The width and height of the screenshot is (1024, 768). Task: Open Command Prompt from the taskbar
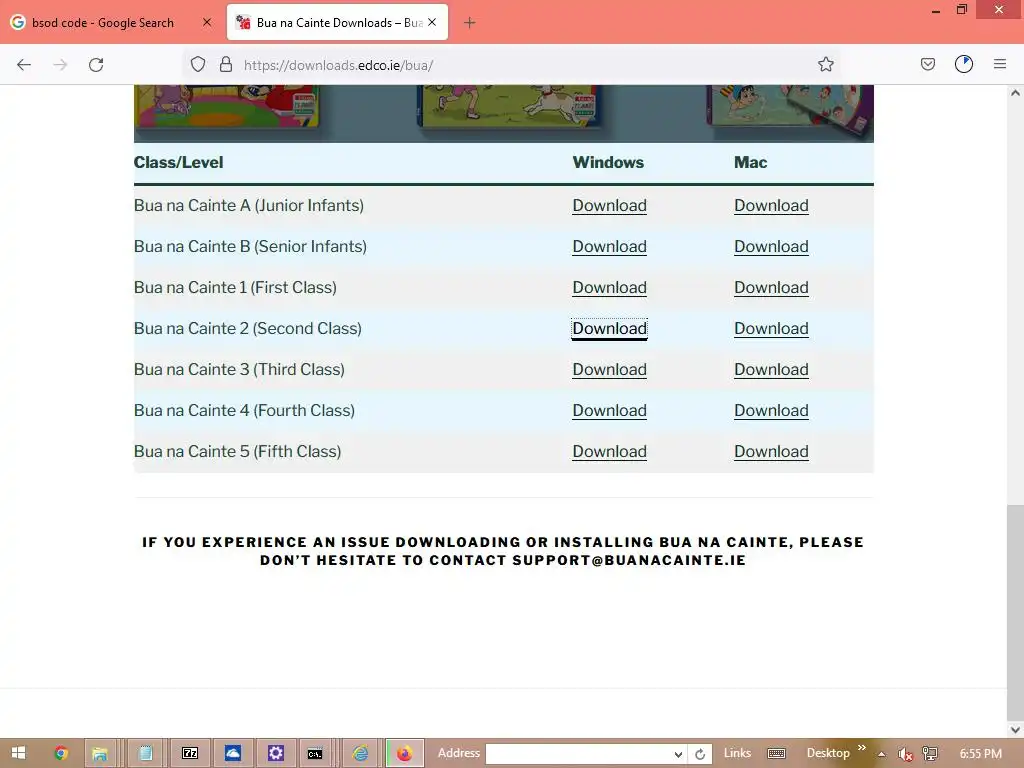[315, 754]
